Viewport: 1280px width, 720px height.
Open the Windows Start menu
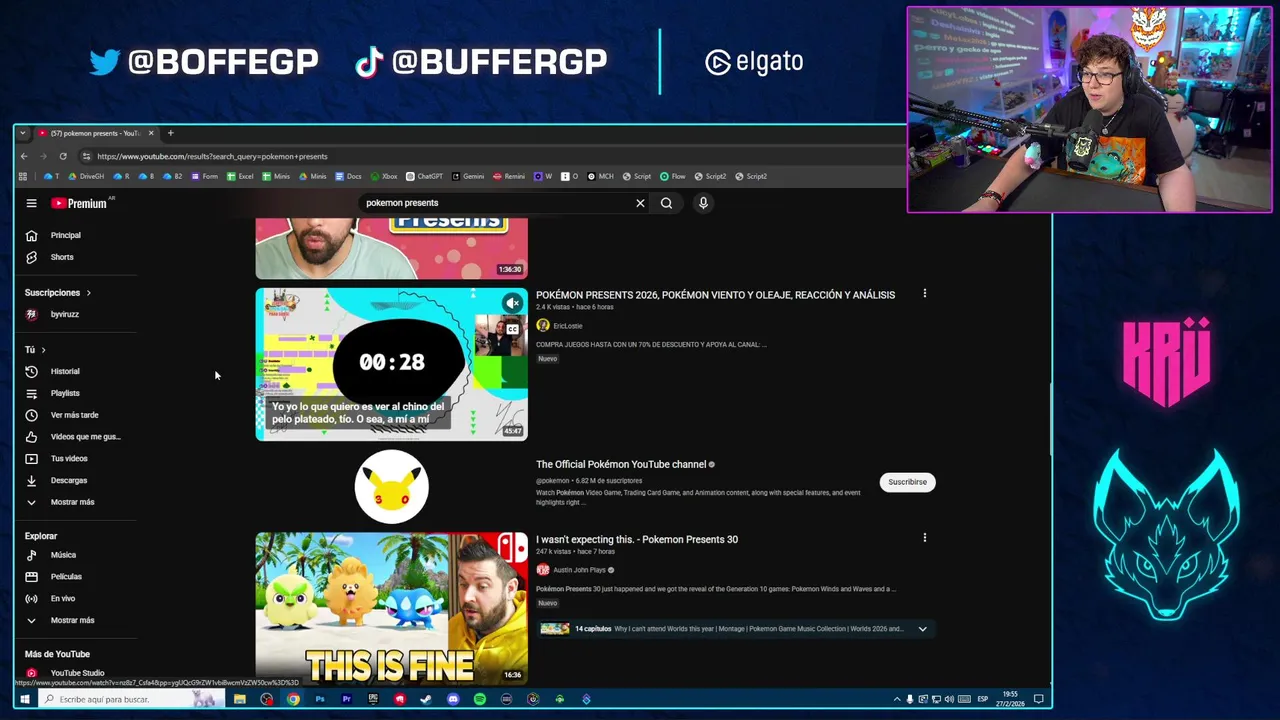(x=25, y=699)
